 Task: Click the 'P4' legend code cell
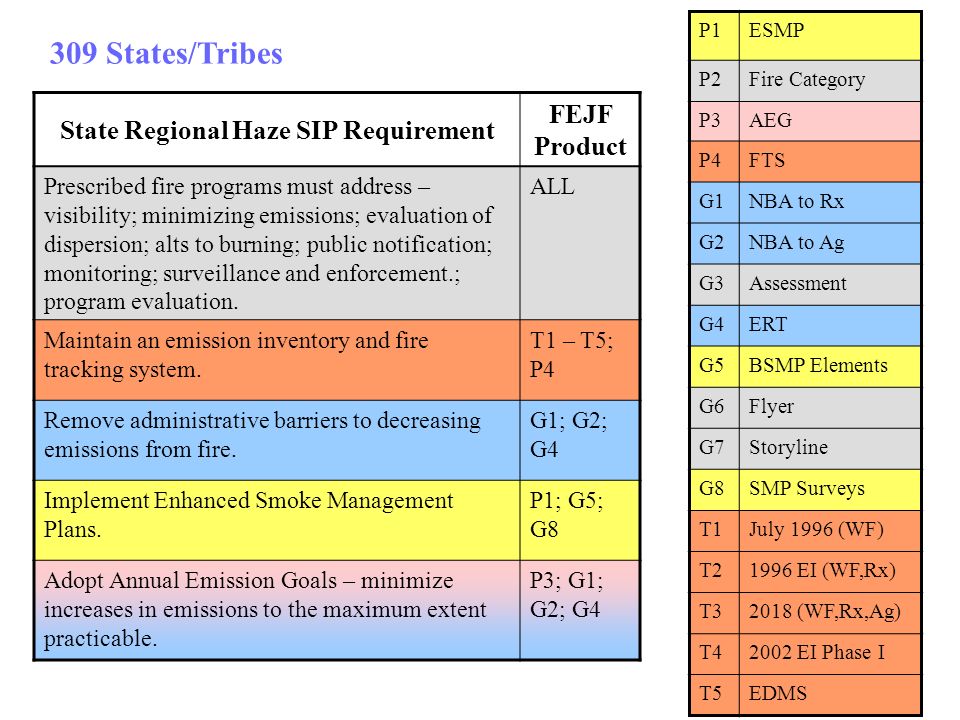714,162
